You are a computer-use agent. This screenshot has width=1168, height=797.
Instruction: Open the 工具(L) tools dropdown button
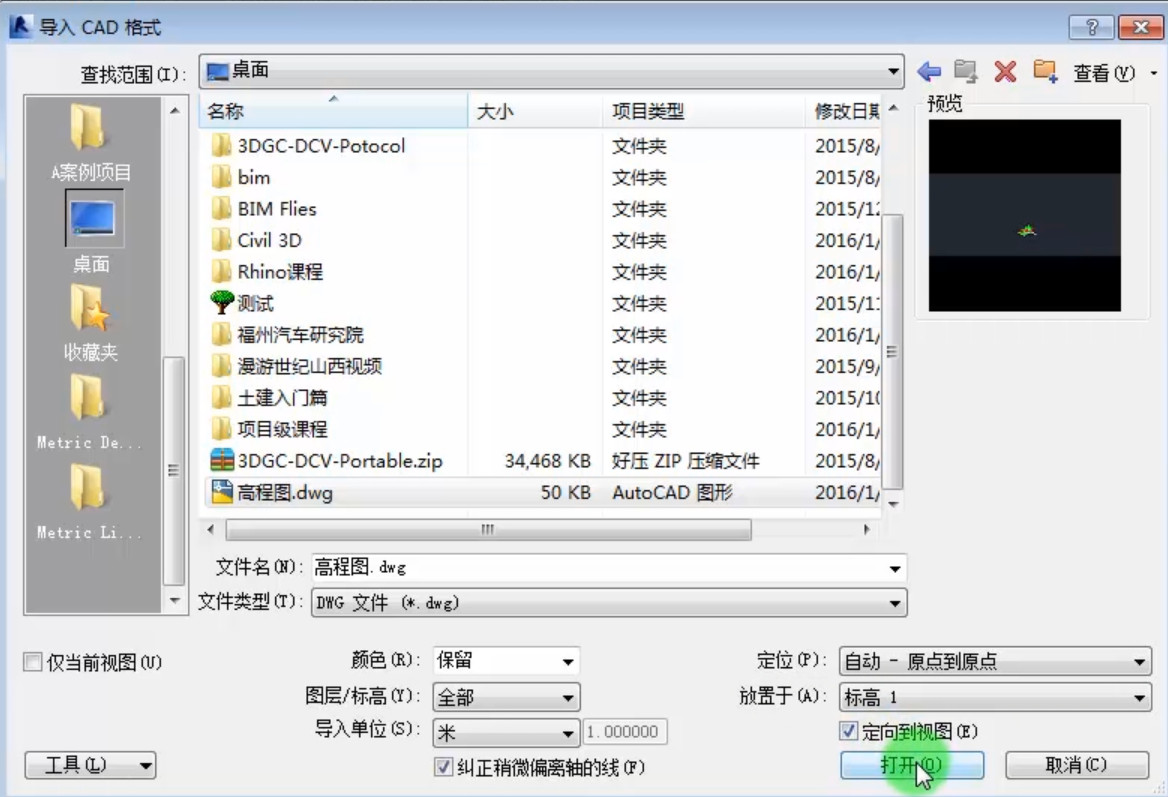click(x=90, y=765)
